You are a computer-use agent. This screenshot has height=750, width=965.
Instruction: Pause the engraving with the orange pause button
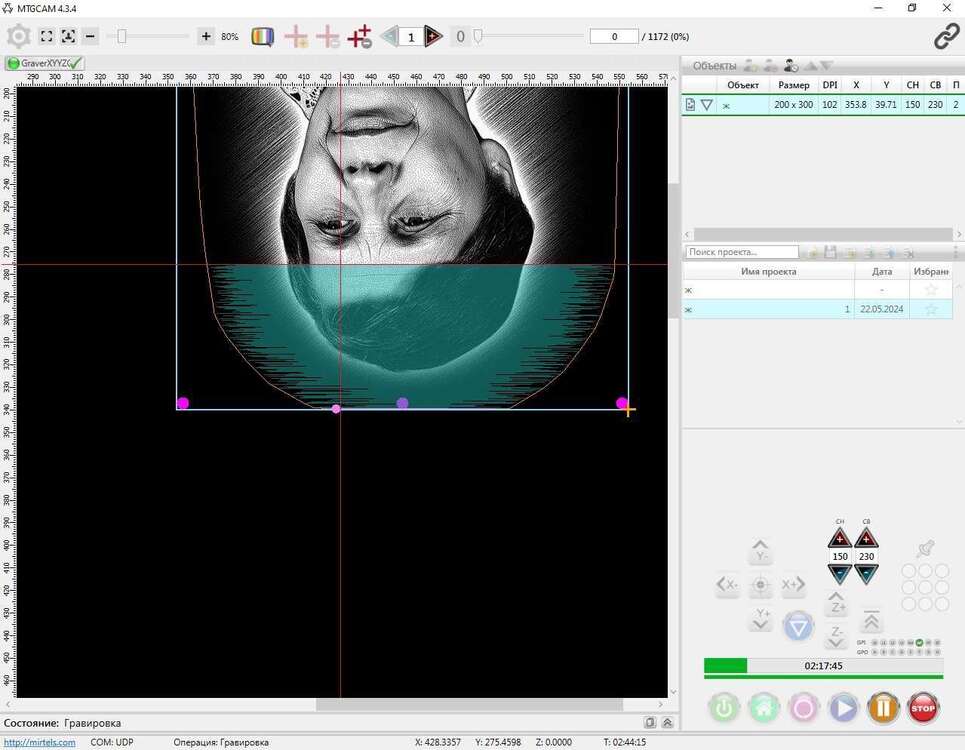coord(883,707)
